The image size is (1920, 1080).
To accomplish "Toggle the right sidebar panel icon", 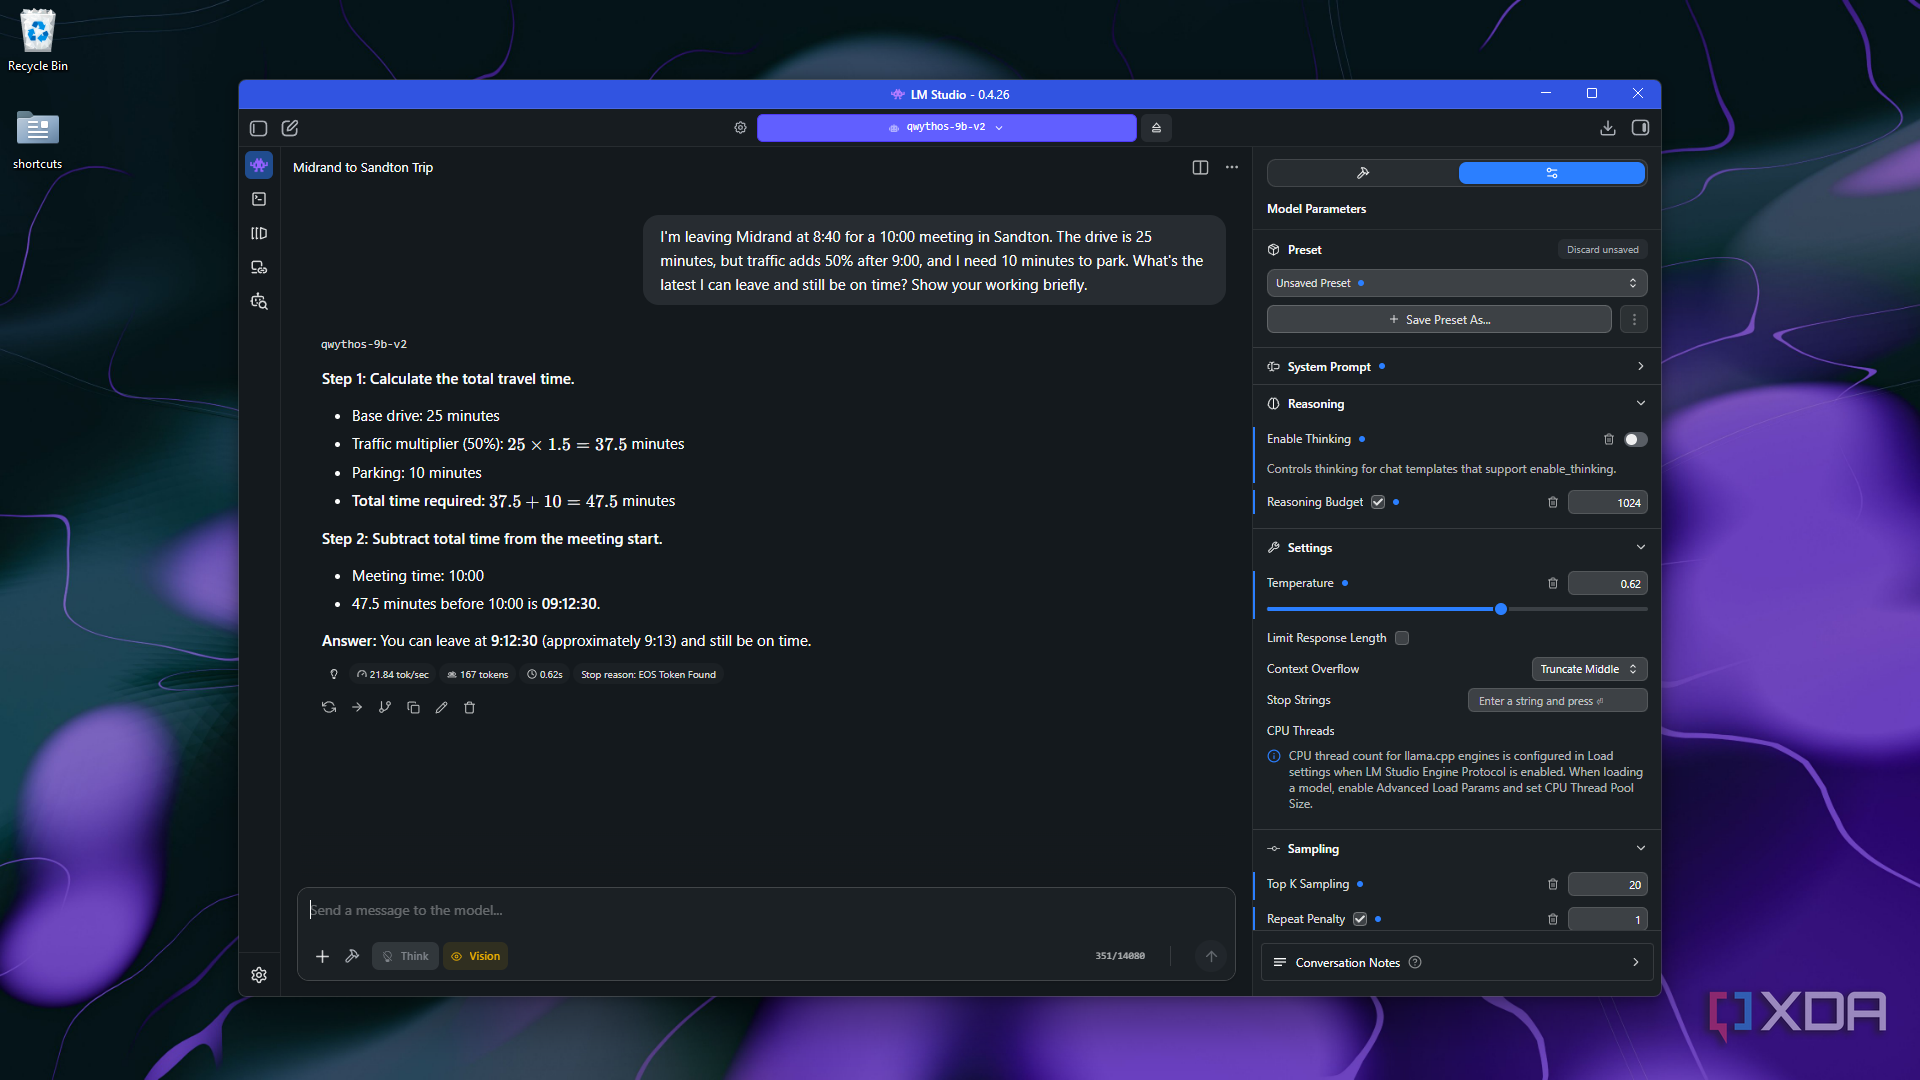I will (x=1640, y=128).
